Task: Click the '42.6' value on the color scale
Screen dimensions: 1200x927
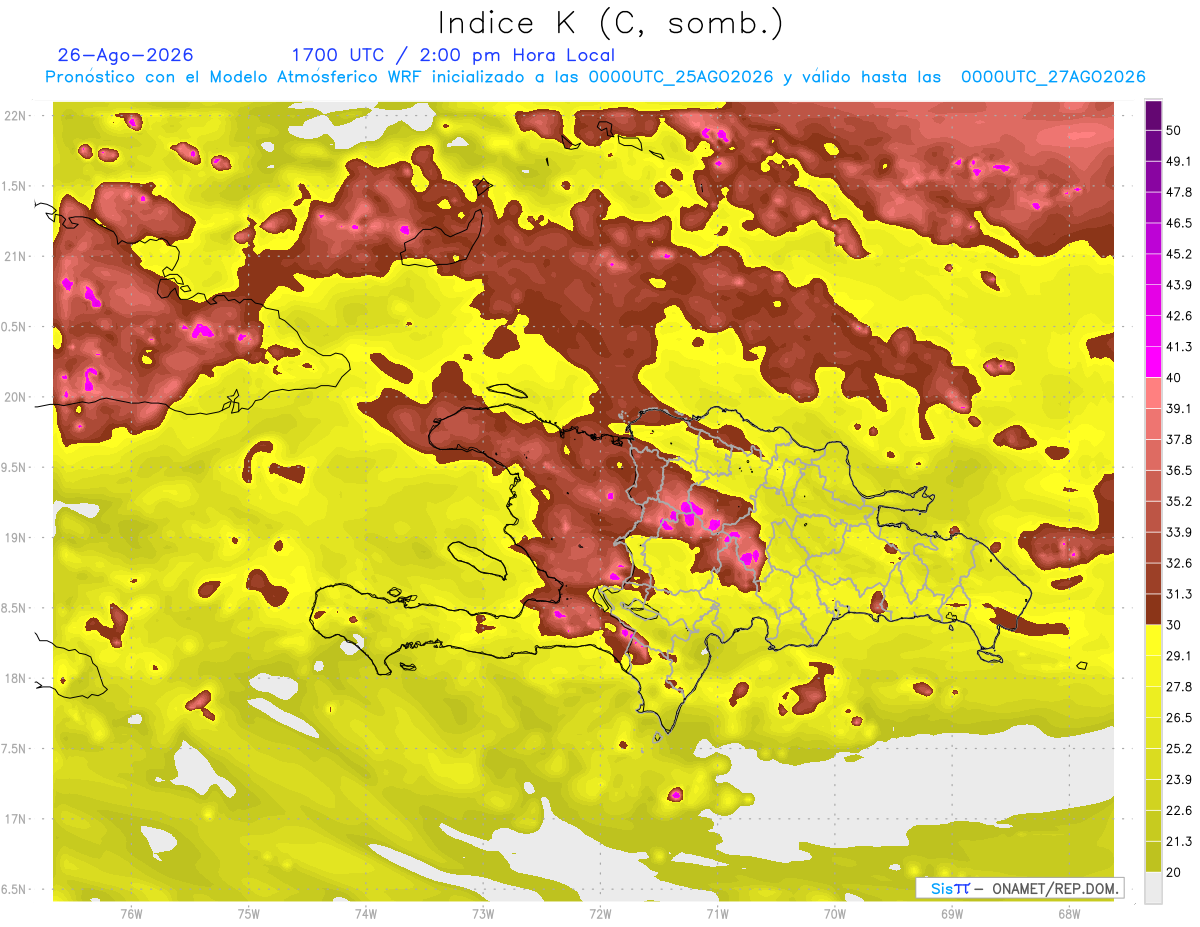Action: coord(1178,316)
